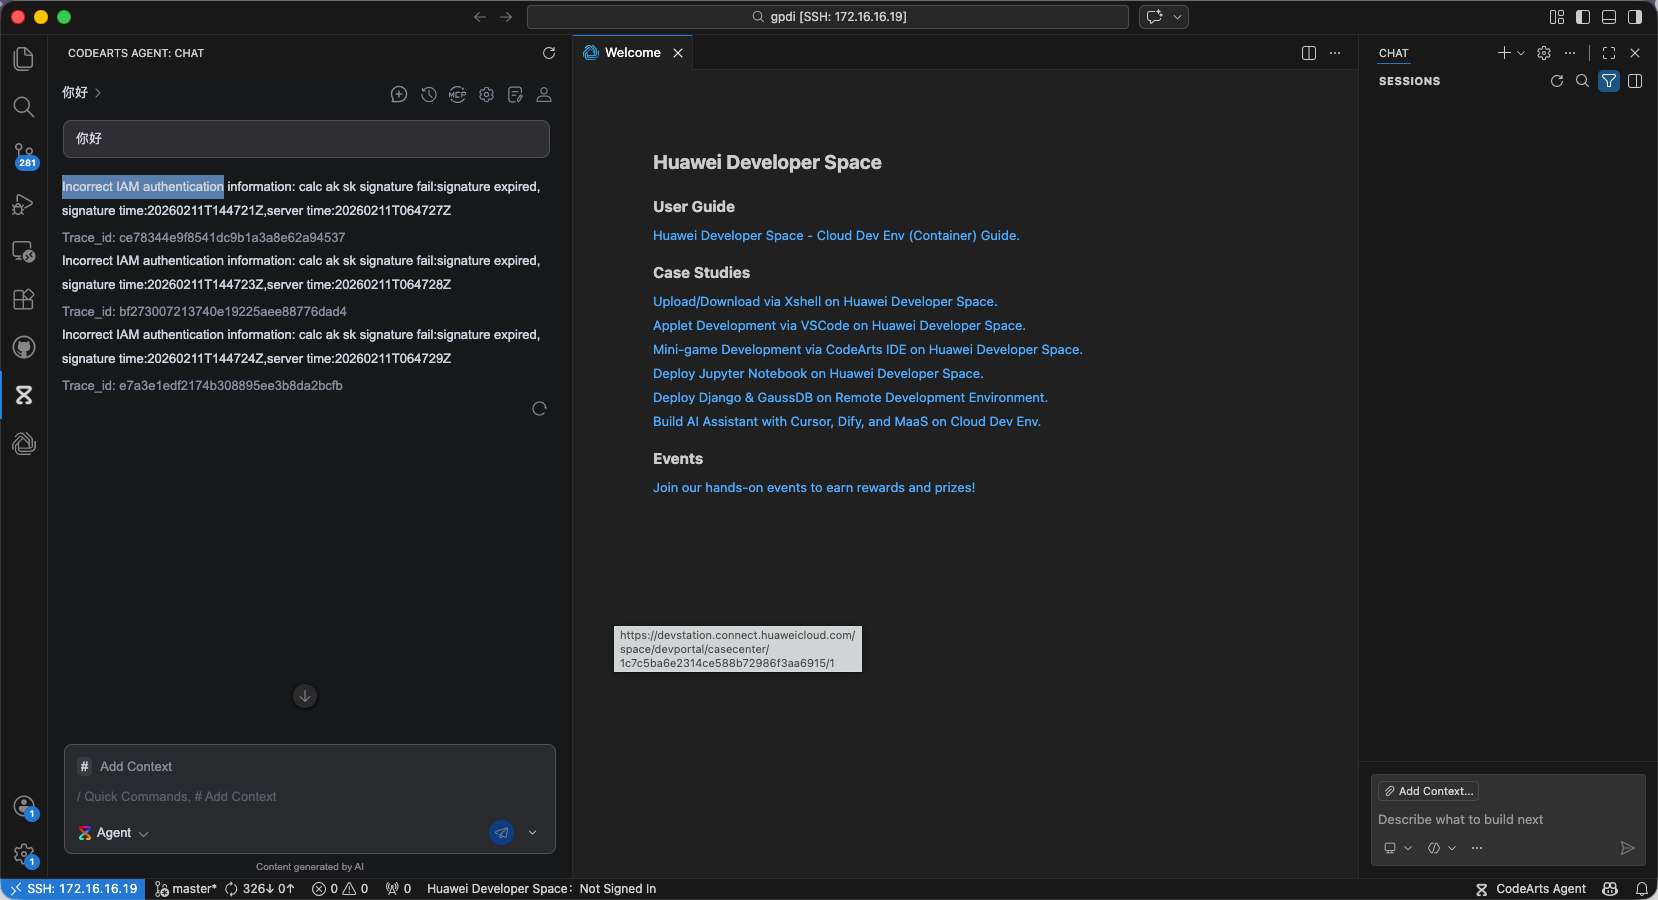
Task: Open chat history clock icon
Action: tap(428, 94)
